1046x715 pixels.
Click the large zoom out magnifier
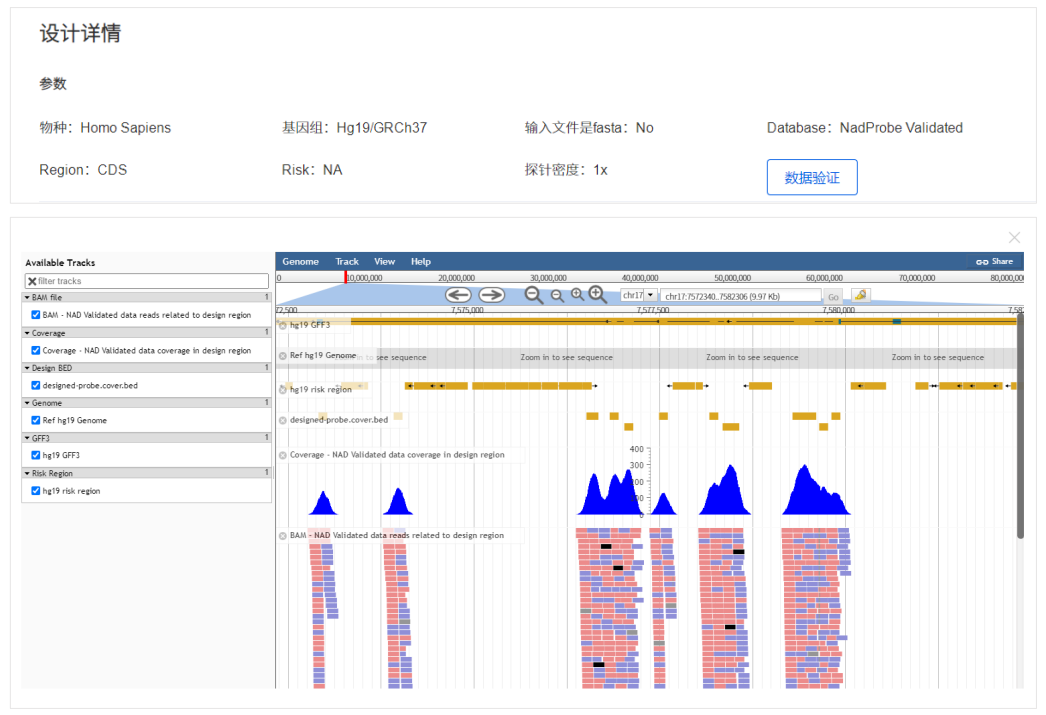(x=534, y=295)
